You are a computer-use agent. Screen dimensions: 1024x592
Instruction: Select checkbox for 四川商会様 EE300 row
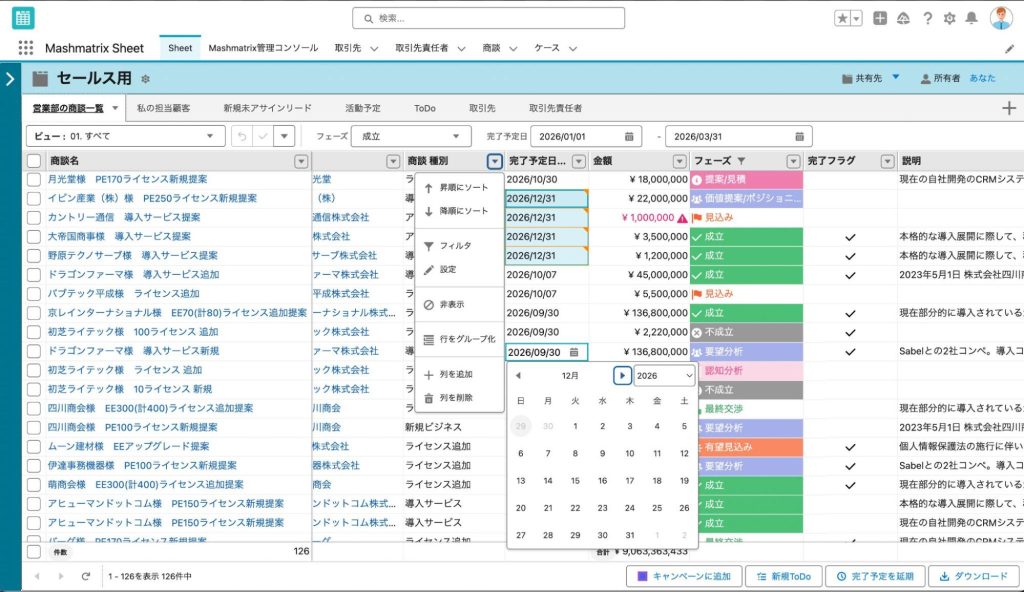click(x=34, y=408)
